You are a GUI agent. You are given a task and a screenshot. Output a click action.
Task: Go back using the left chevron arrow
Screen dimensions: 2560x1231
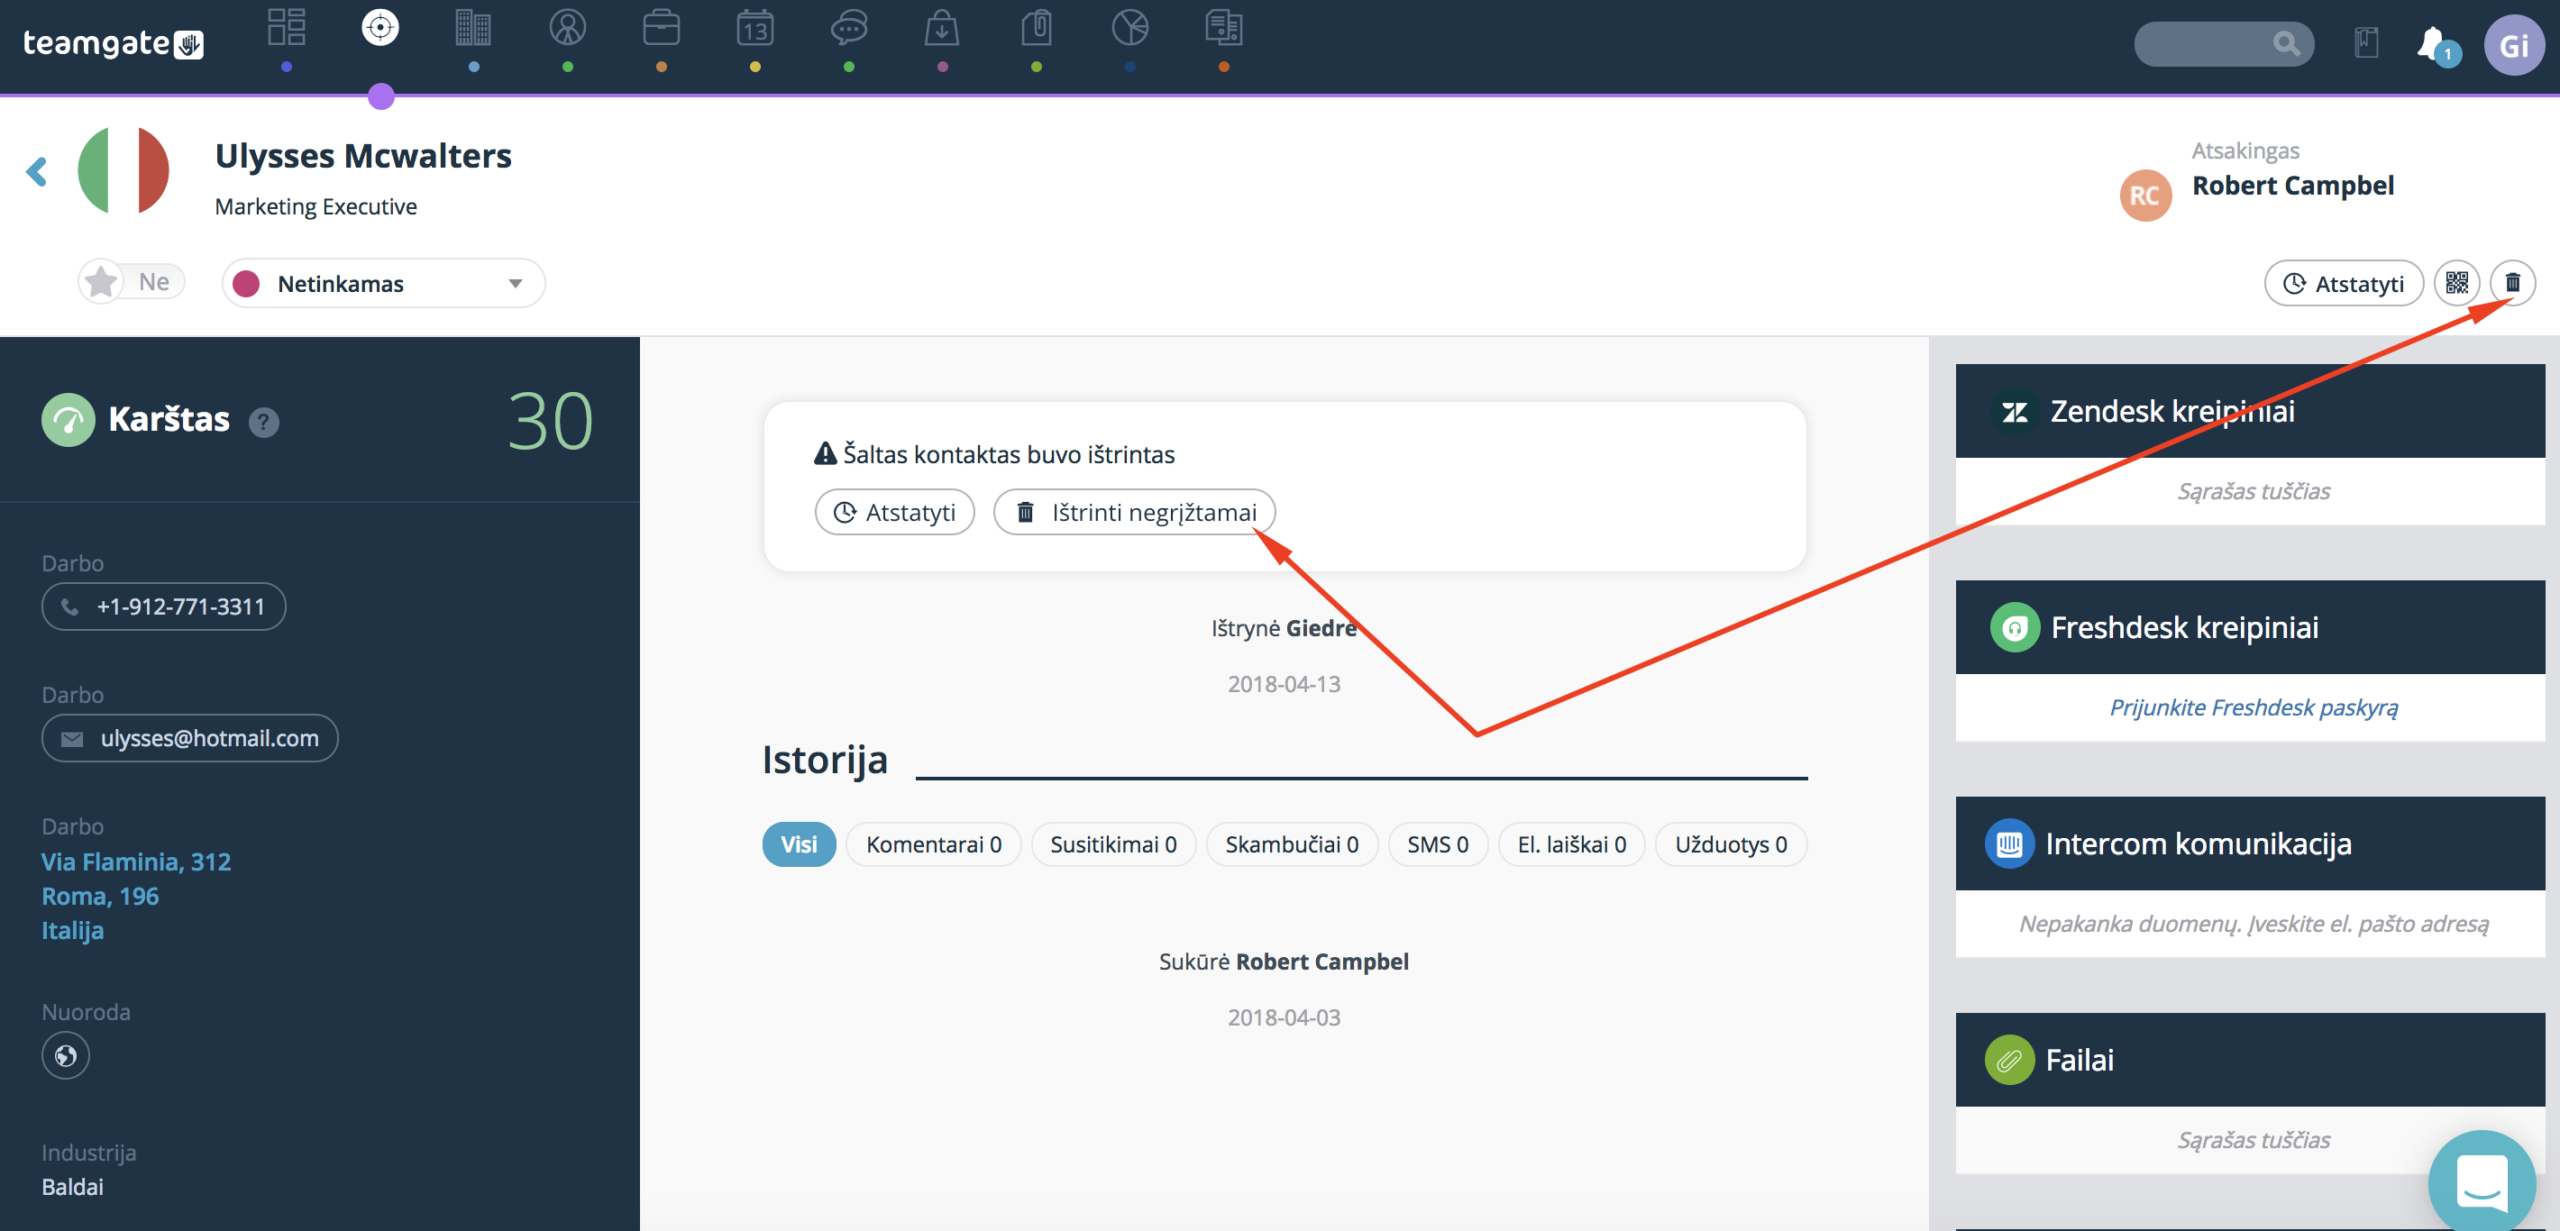[37, 172]
